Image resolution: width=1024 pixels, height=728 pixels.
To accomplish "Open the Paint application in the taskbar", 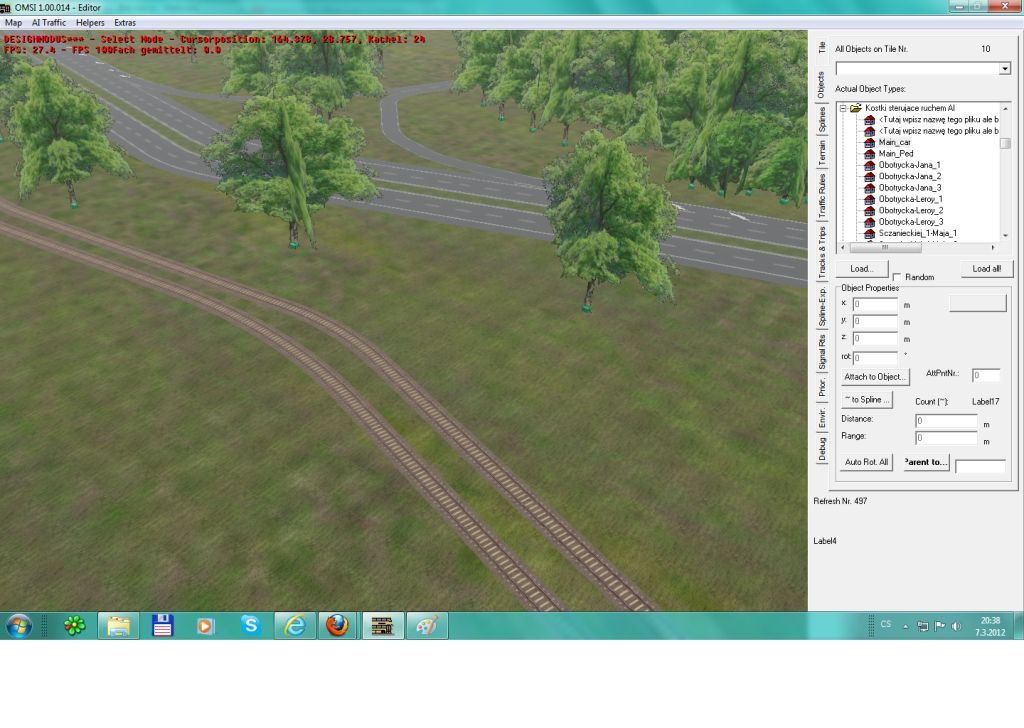I will tap(426, 626).
